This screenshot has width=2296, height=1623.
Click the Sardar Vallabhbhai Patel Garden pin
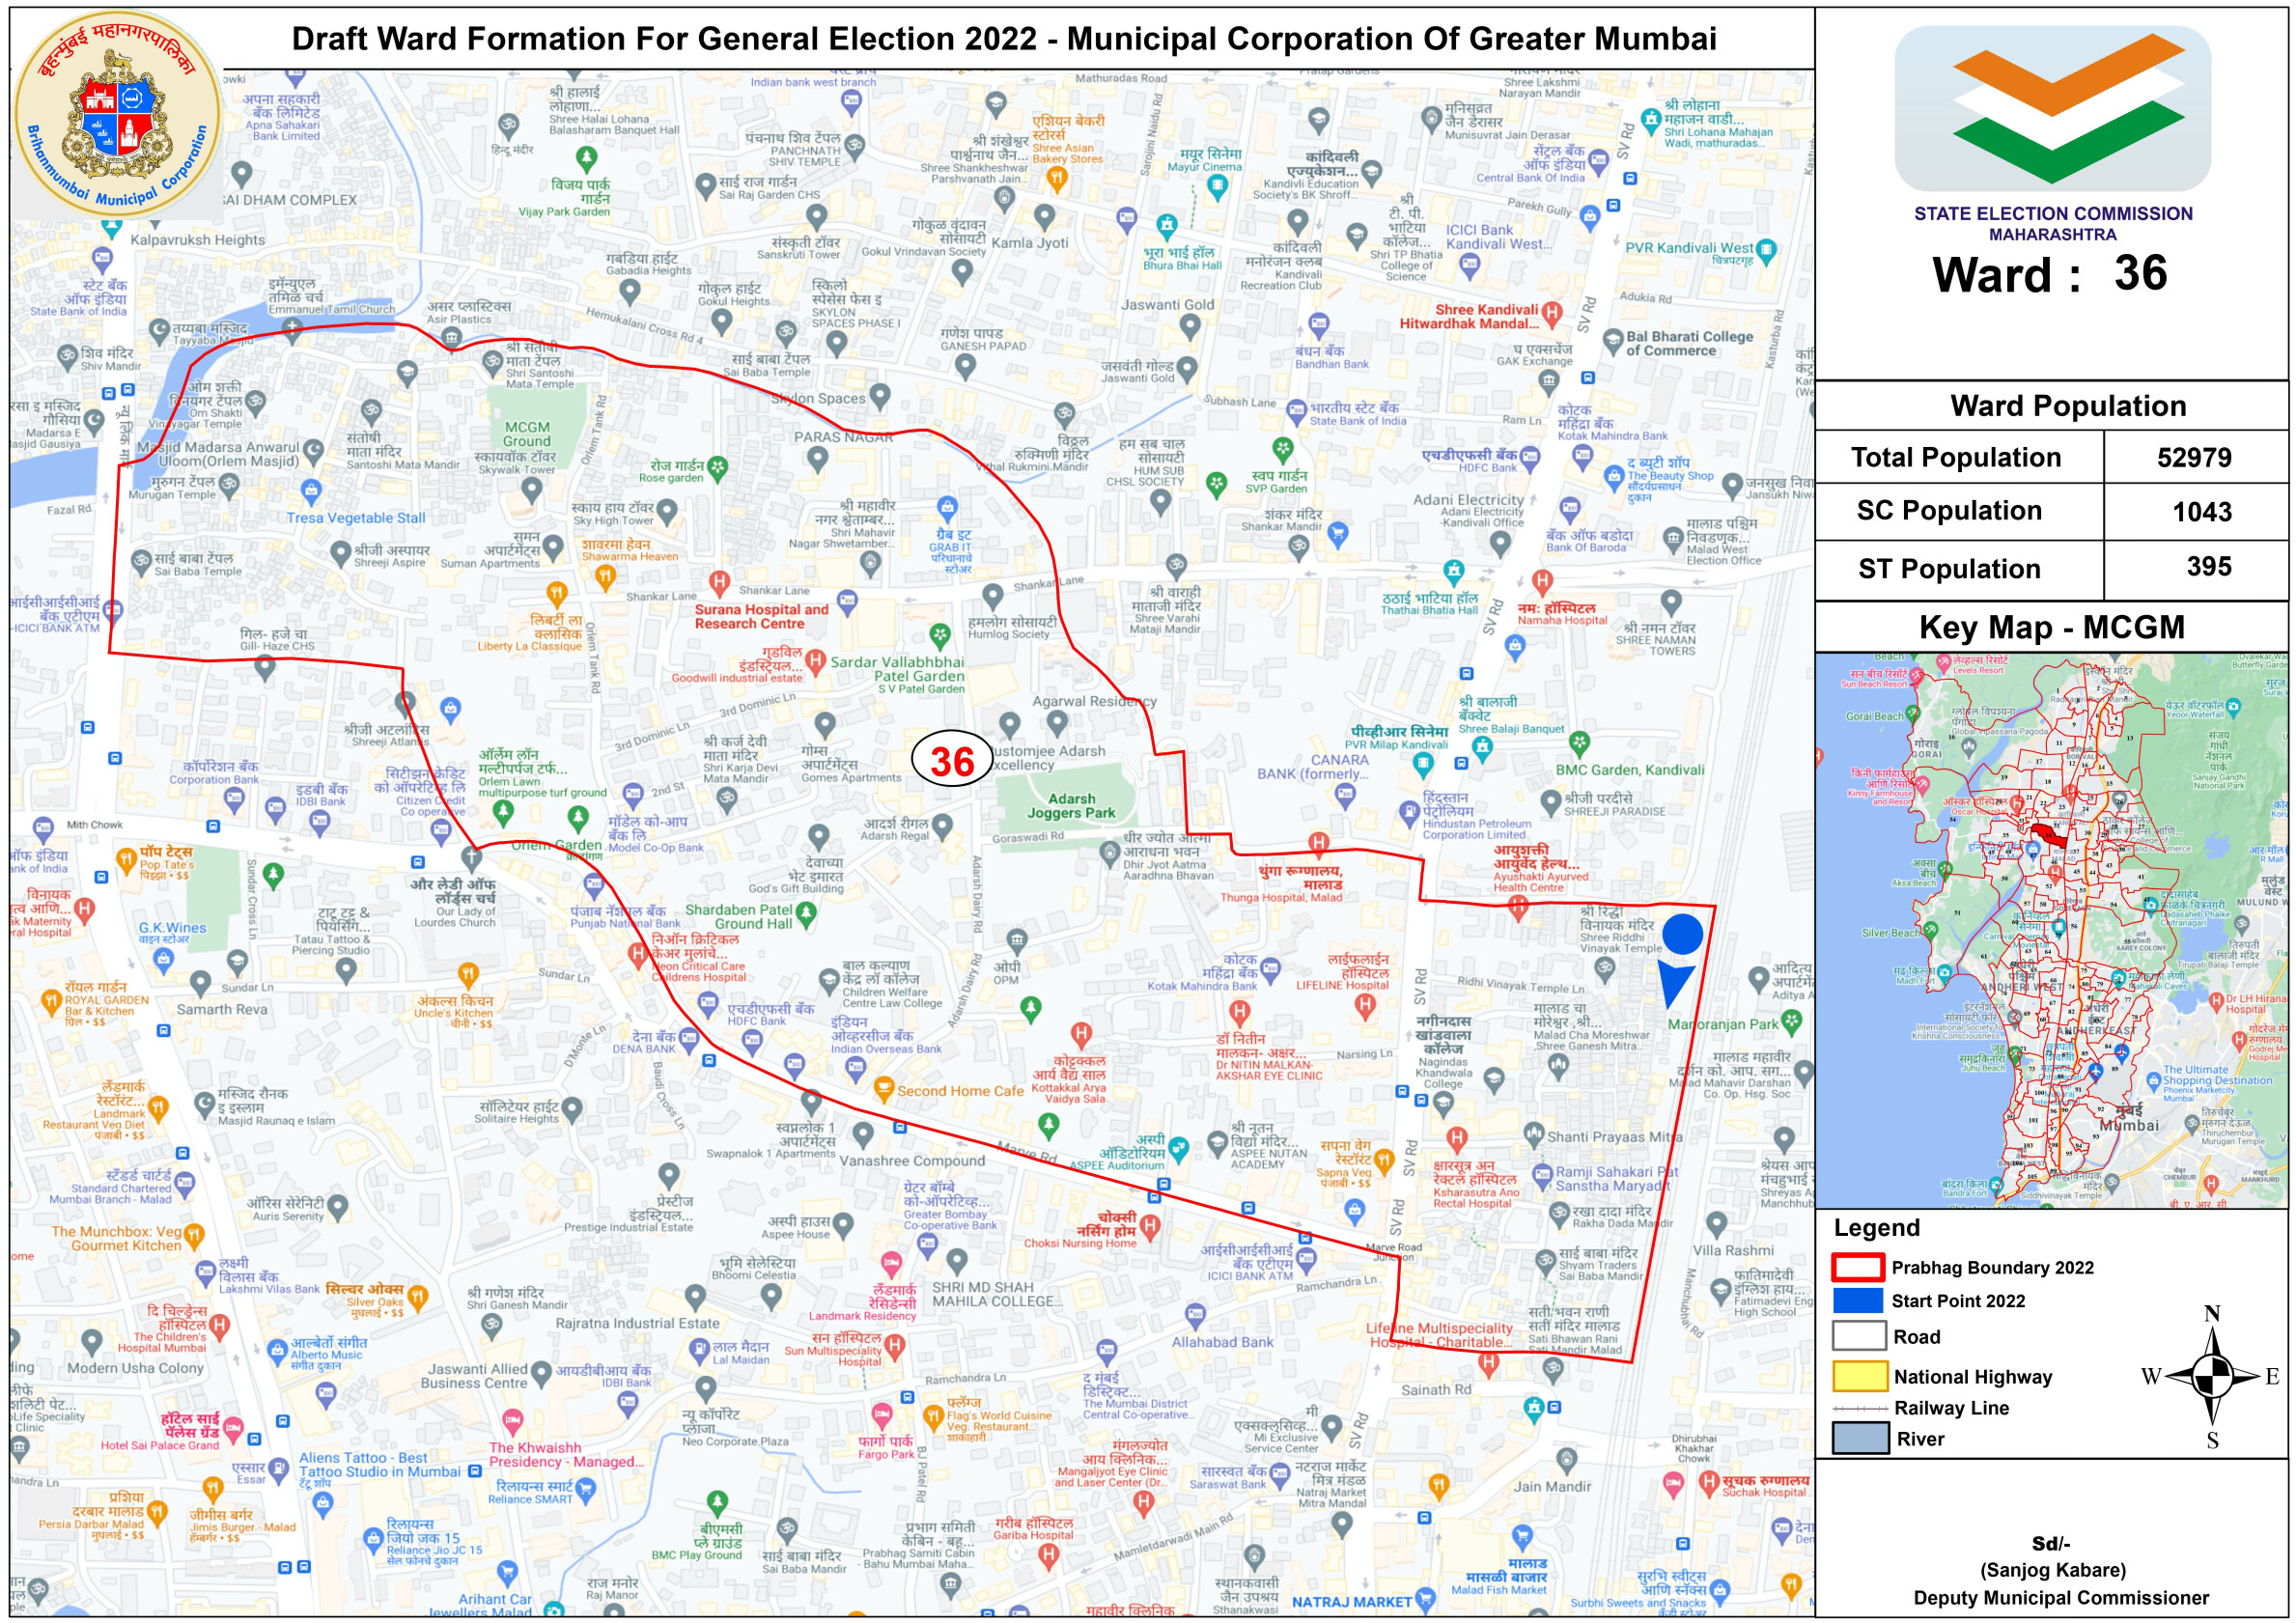coord(939,634)
